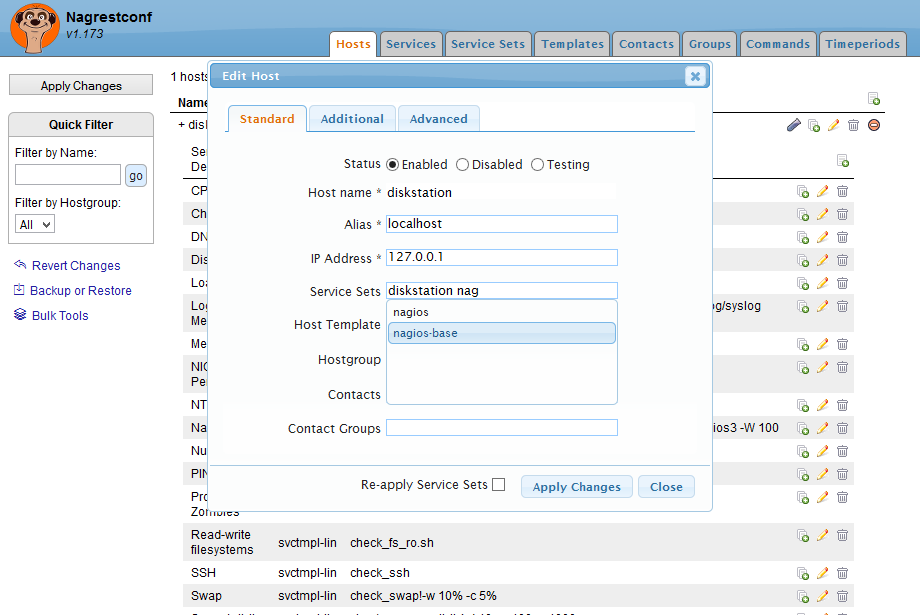Viewport: 921px width, 615px height.
Task: Delete the service ending with -W 100
Action: click(x=842, y=428)
